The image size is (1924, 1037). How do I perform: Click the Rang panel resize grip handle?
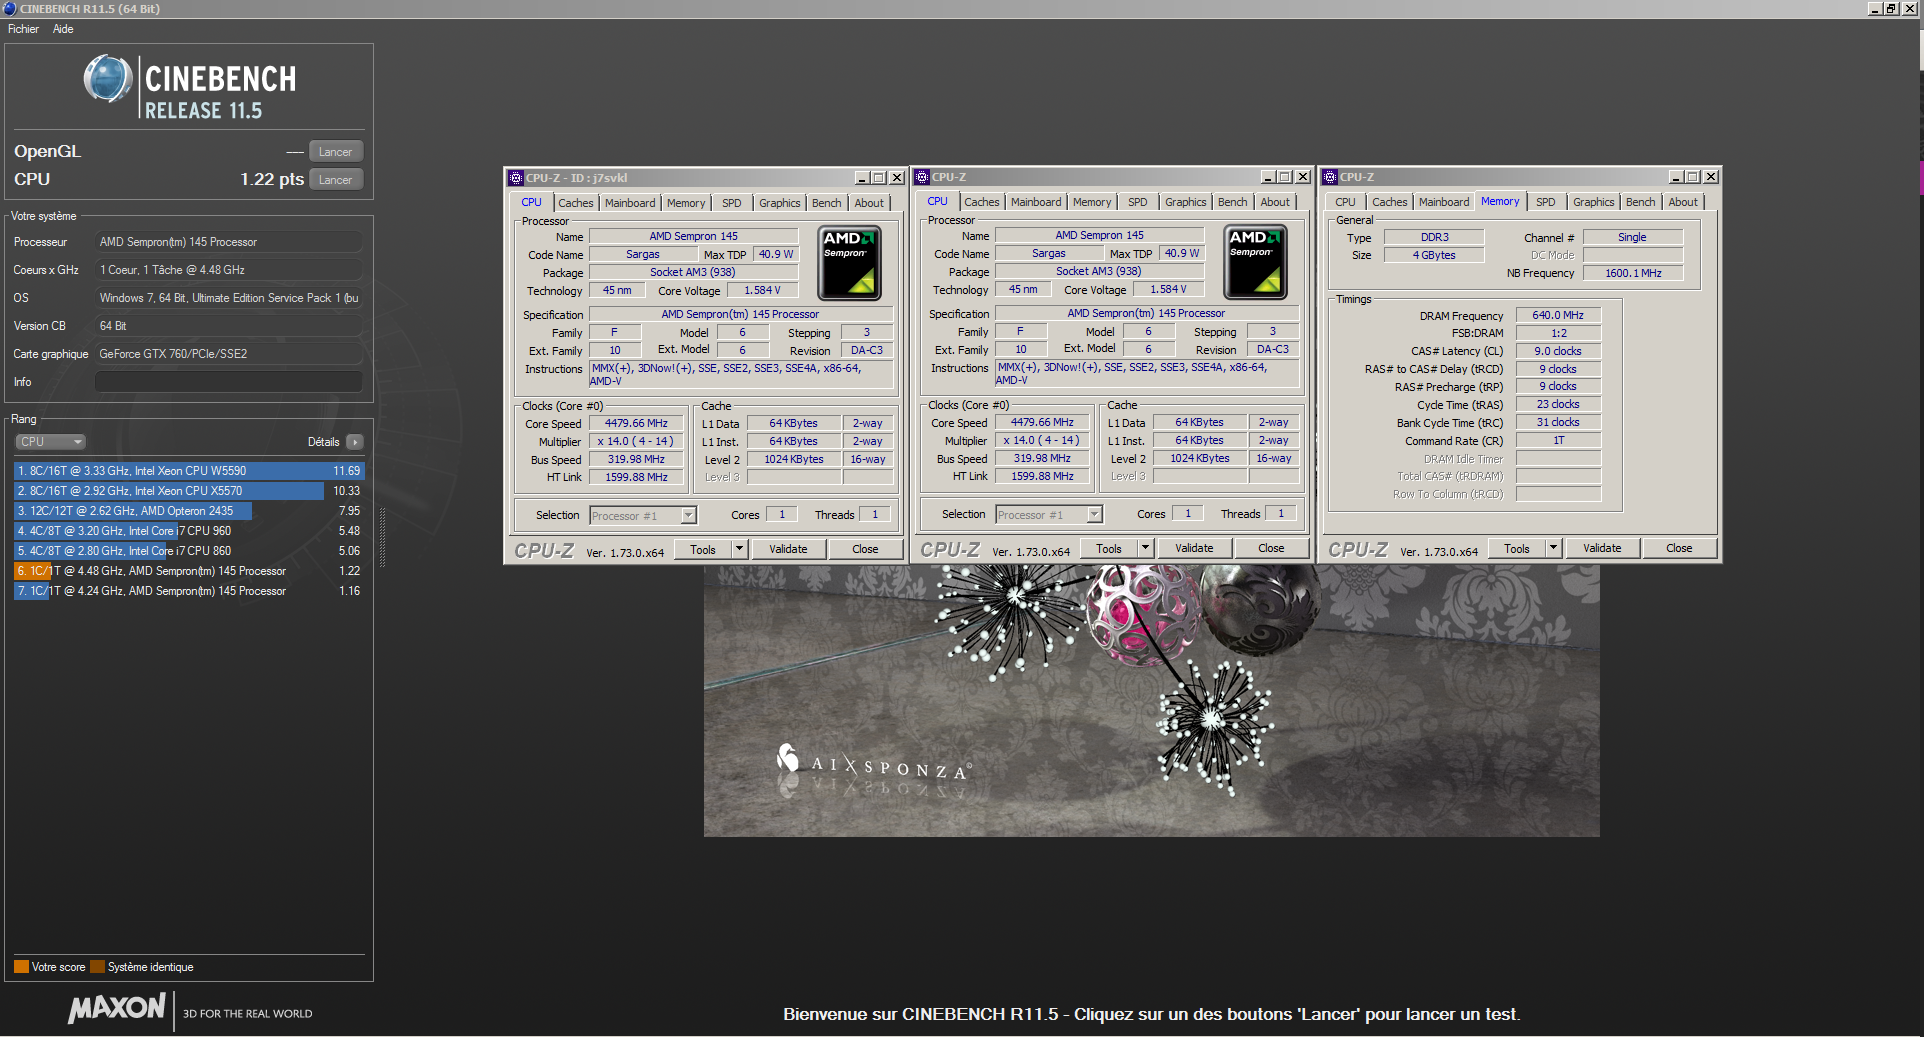[x=382, y=540]
